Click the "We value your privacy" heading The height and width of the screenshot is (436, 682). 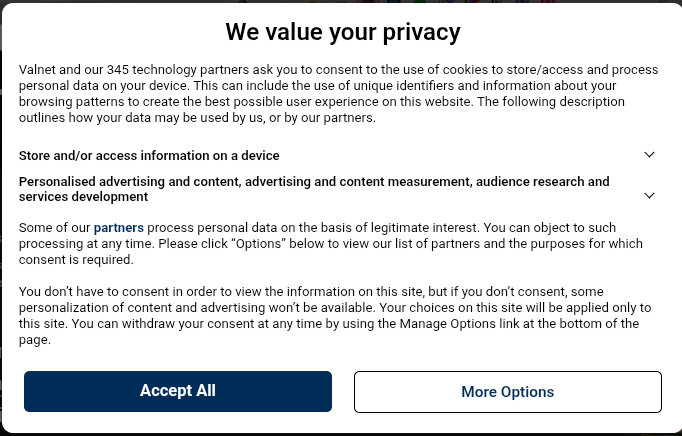coord(342,32)
